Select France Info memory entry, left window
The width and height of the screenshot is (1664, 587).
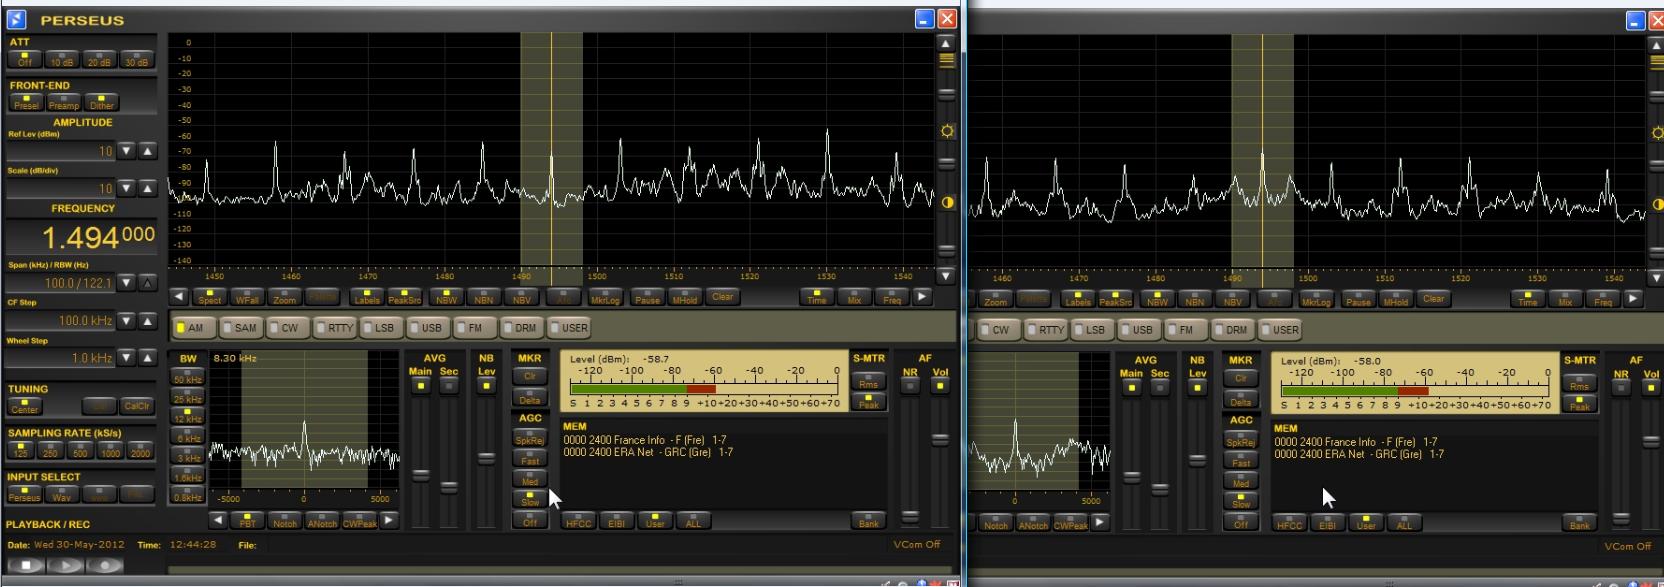coord(645,440)
